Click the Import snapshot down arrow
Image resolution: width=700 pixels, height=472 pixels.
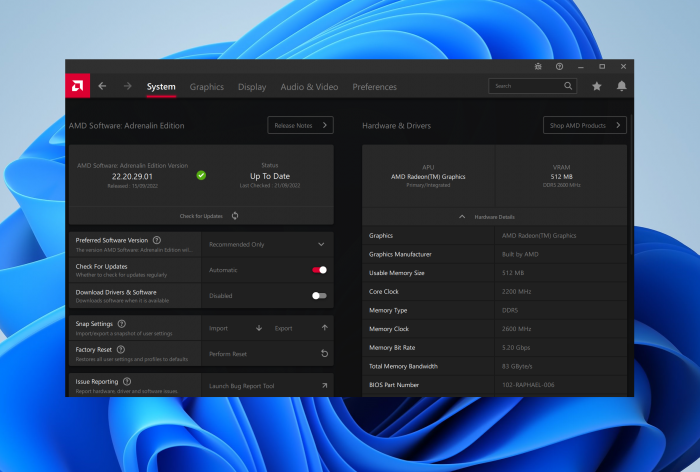[x=259, y=328]
